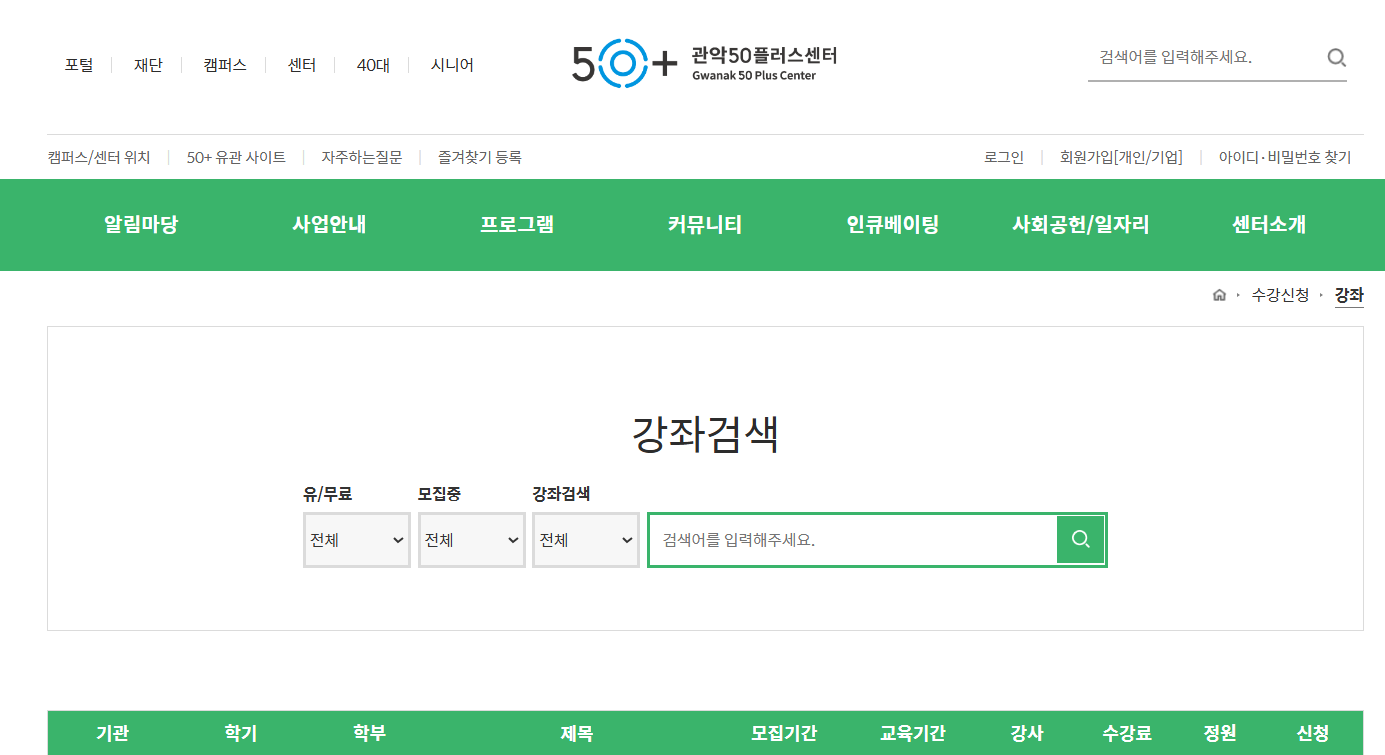Expand the 모집중 dropdown

click(x=472, y=540)
